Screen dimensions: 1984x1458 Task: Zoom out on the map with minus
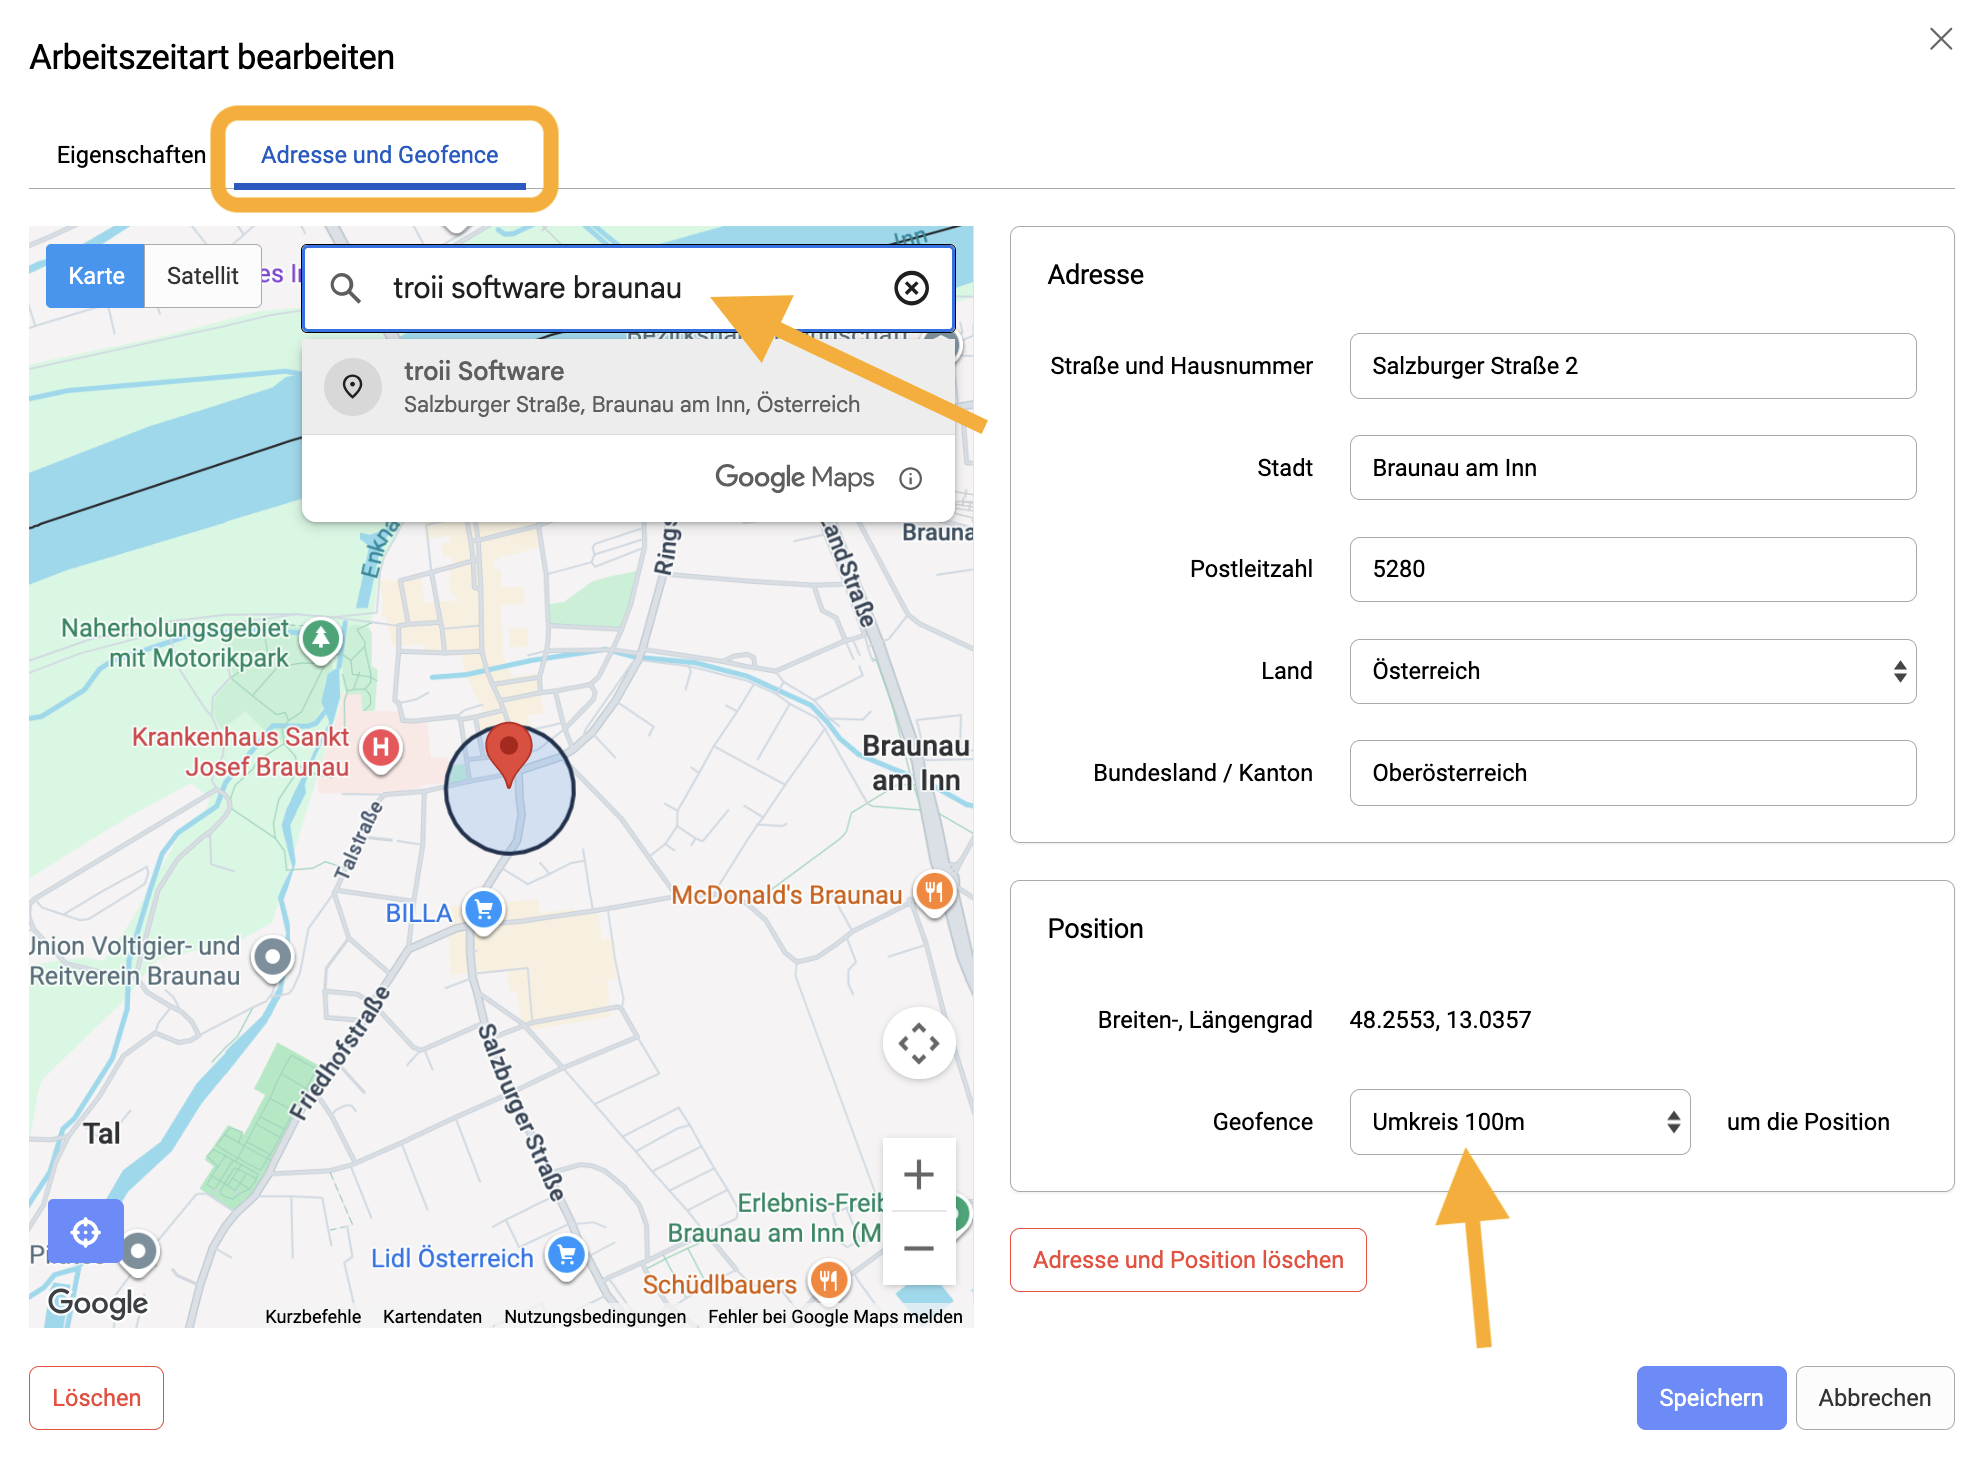coord(919,1248)
